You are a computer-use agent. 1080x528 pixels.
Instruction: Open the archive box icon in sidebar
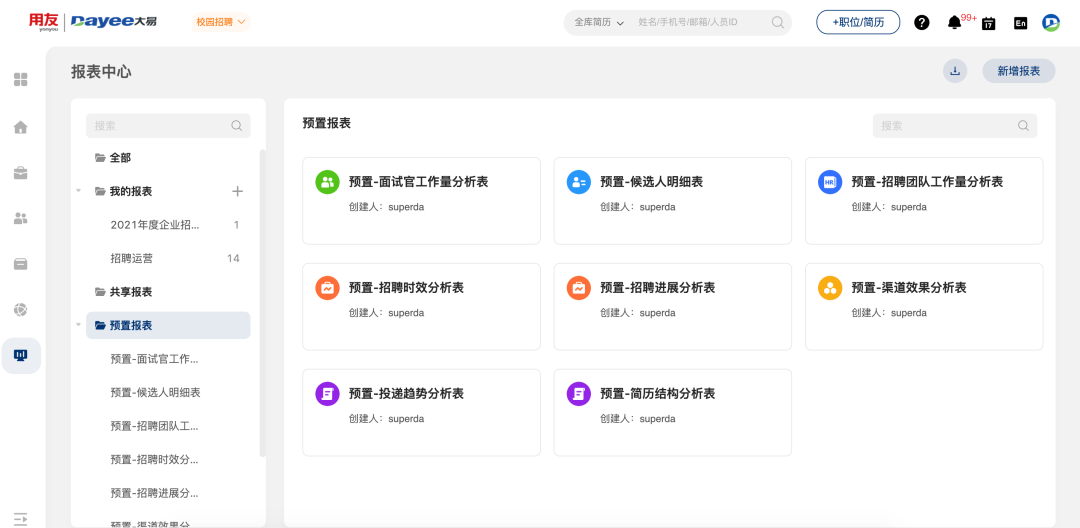point(21,264)
